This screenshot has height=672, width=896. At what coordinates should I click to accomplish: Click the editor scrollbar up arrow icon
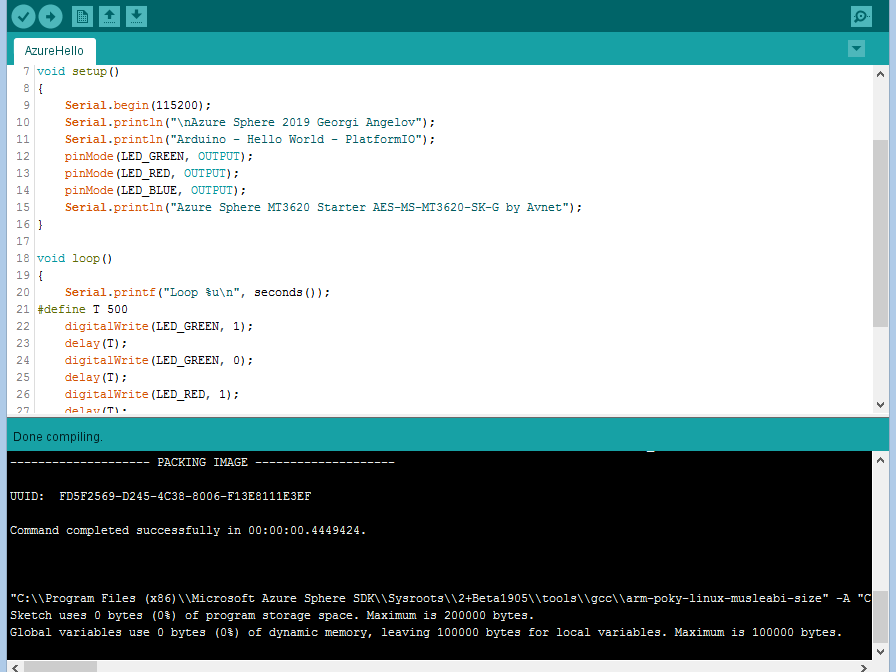point(880,71)
